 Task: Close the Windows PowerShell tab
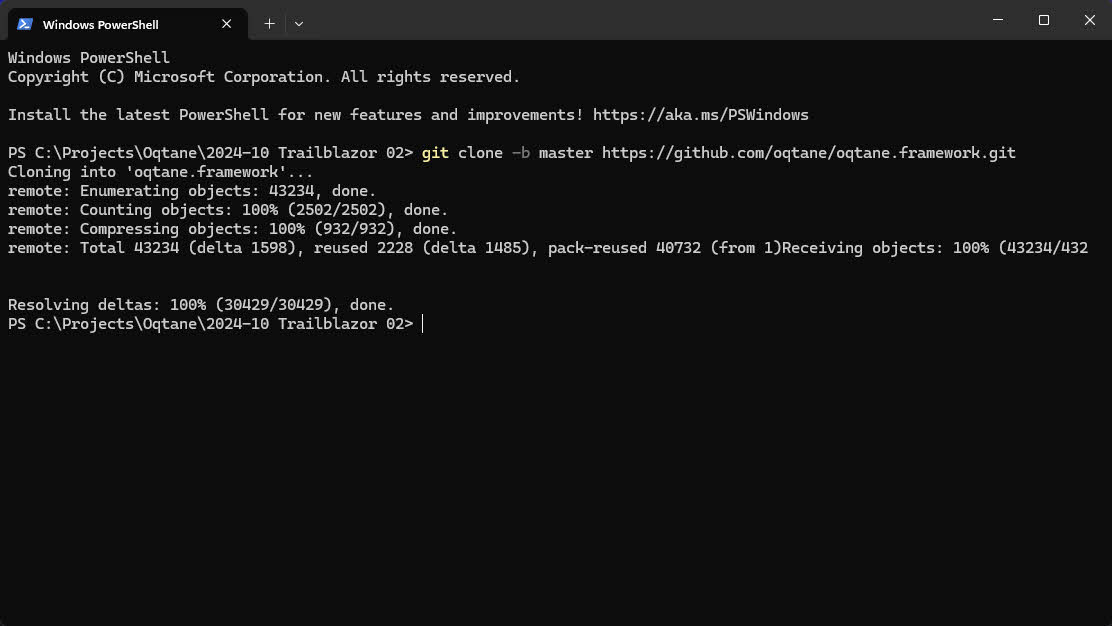coord(227,24)
